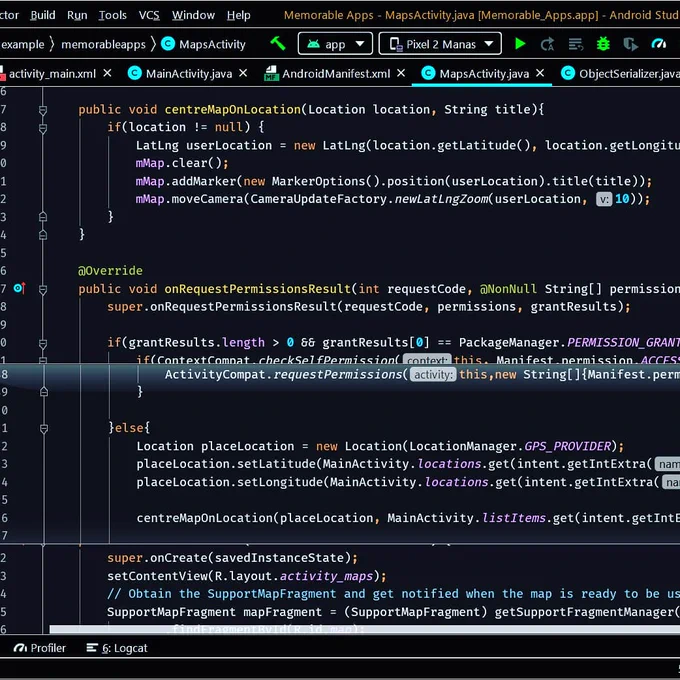The height and width of the screenshot is (680, 680).
Task: Click the override gutter icon beside onRequestPermissionsResult
Action: pos(20,288)
